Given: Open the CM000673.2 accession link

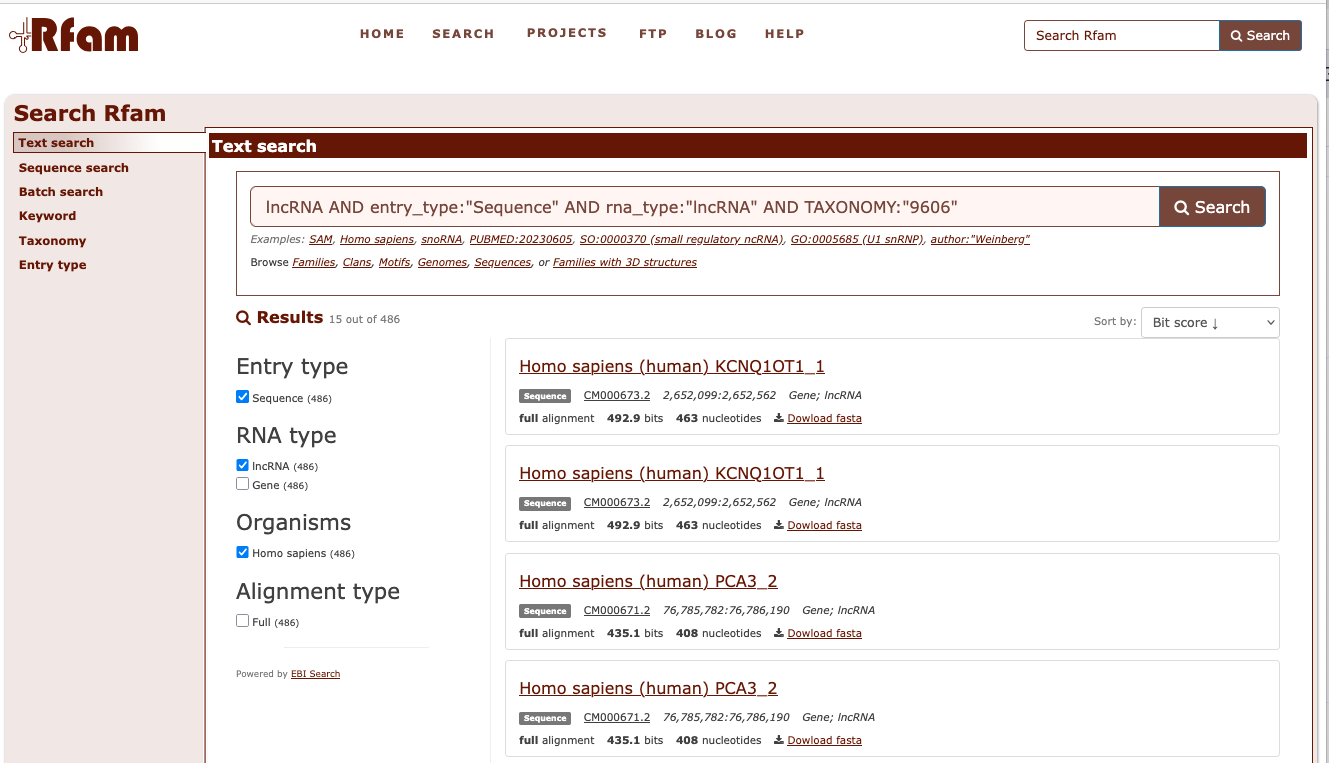Looking at the screenshot, I should tap(617, 395).
